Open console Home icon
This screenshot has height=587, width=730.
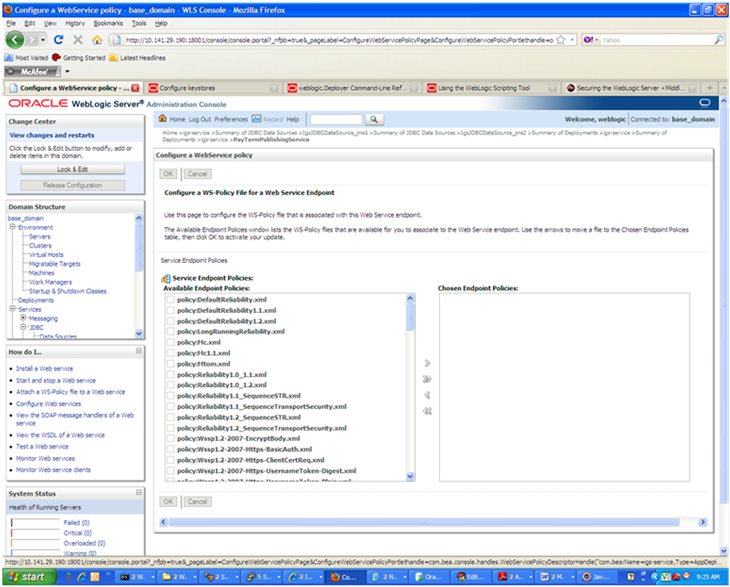point(162,119)
